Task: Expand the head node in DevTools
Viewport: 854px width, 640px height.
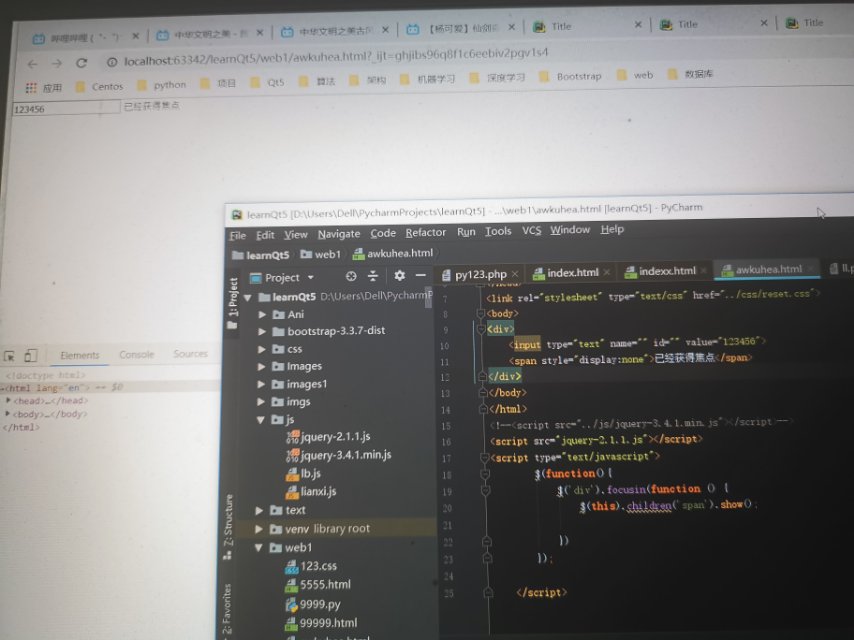Action: click(x=8, y=400)
